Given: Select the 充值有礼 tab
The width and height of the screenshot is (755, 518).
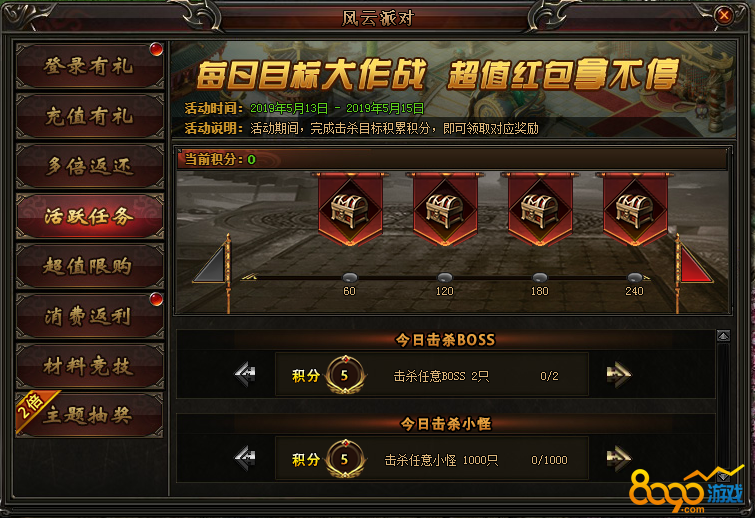Looking at the screenshot, I should pyautogui.click(x=90, y=116).
